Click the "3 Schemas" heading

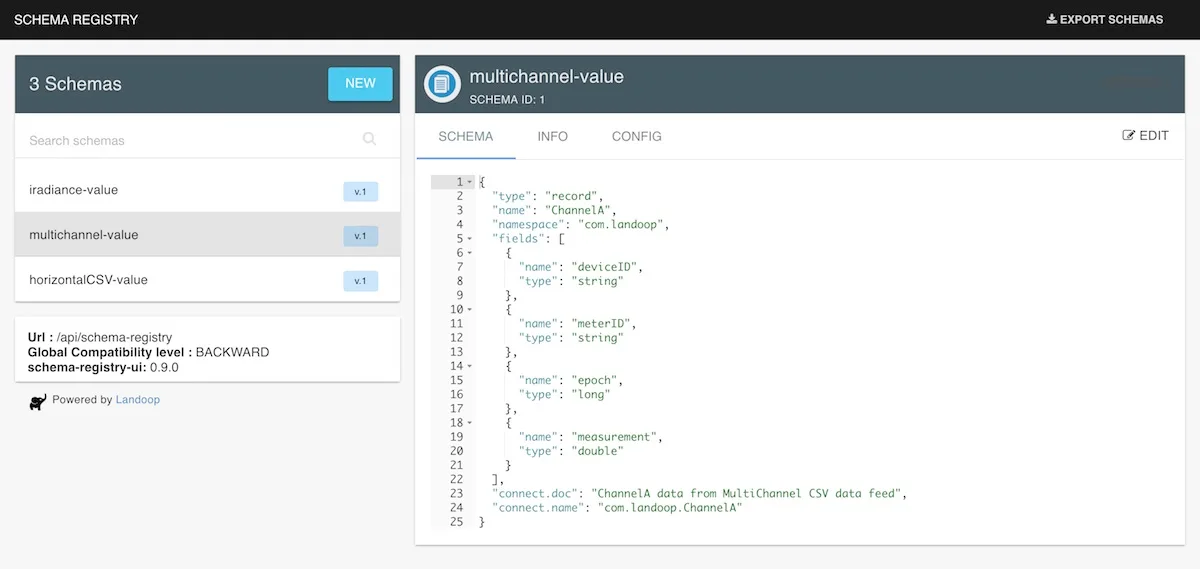point(75,84)
